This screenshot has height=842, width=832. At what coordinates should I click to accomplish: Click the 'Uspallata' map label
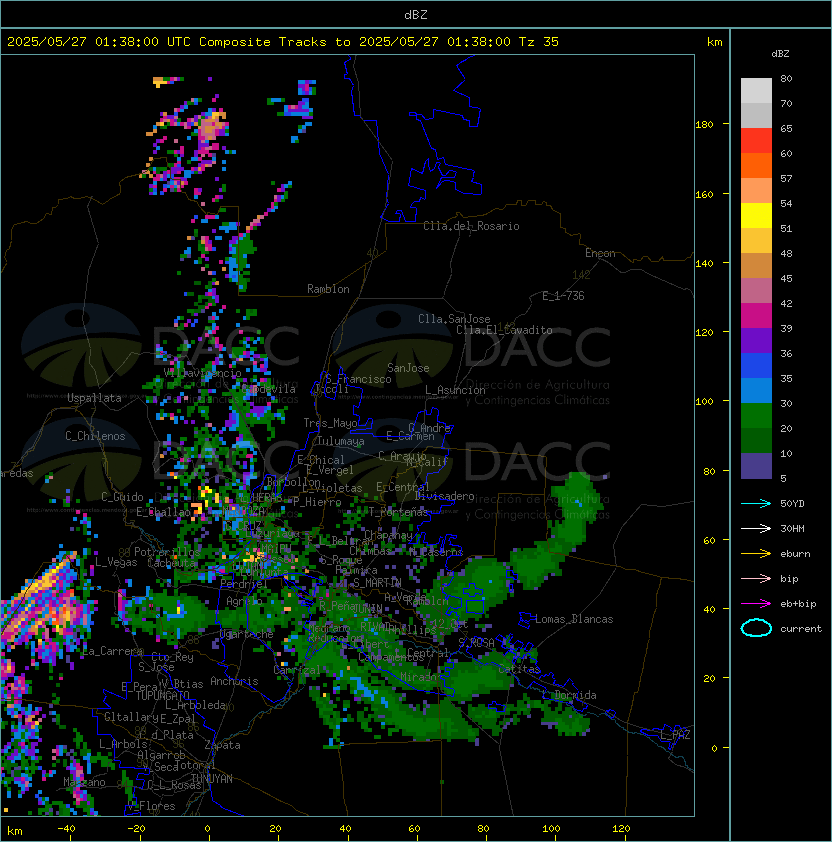click(x=94, y=398)
